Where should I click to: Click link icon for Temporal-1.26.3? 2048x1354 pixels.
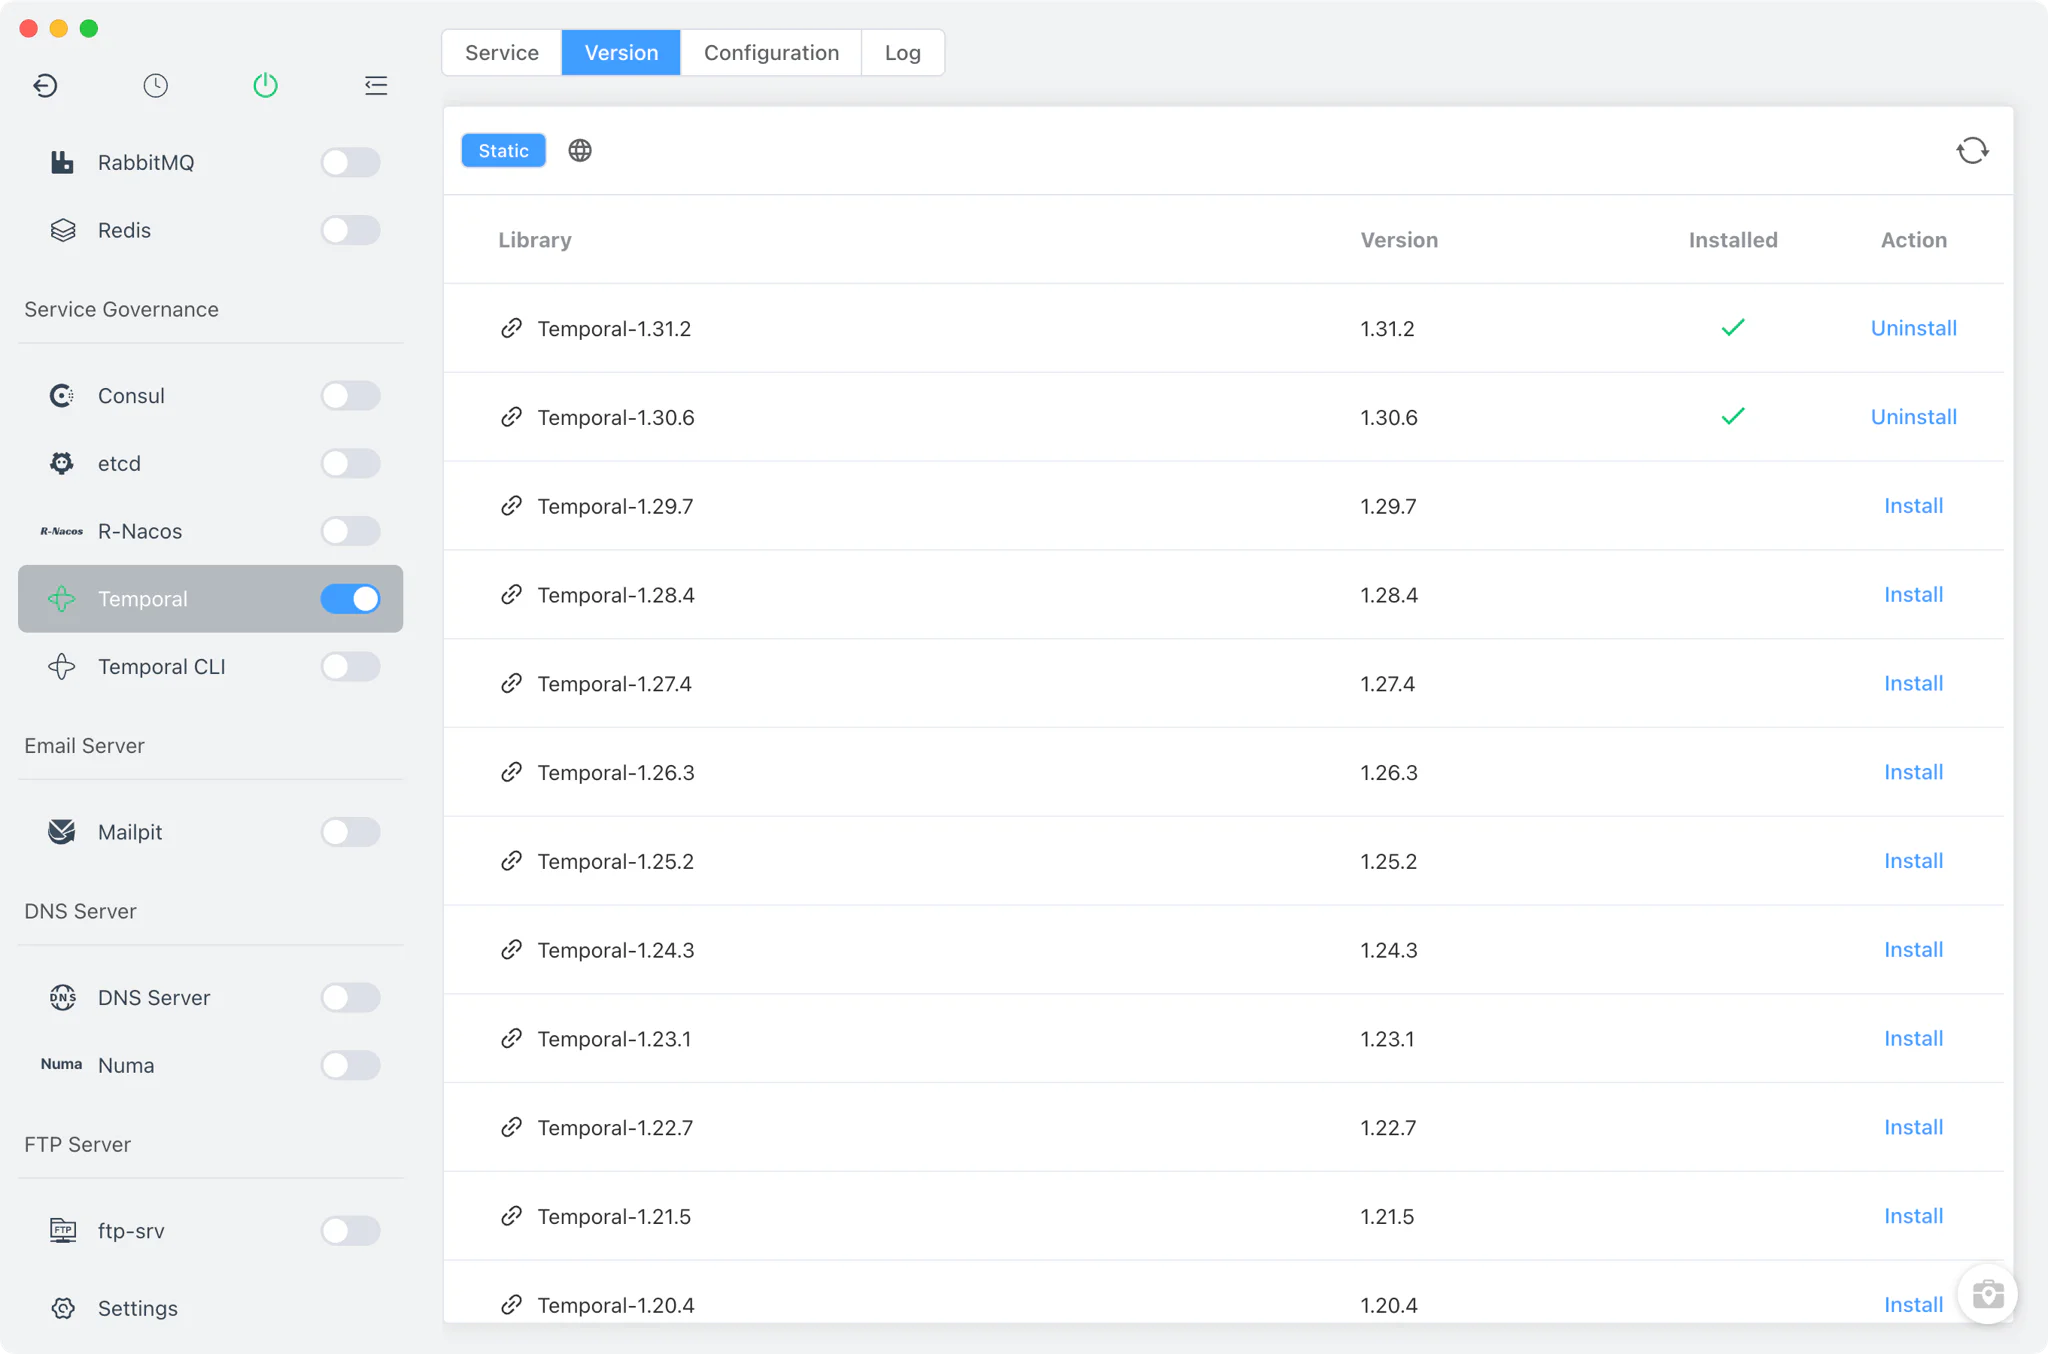(x=511, y=772)
